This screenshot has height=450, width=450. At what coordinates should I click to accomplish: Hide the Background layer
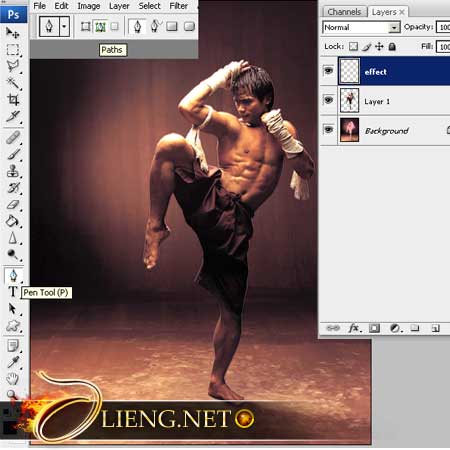[328, 129]
